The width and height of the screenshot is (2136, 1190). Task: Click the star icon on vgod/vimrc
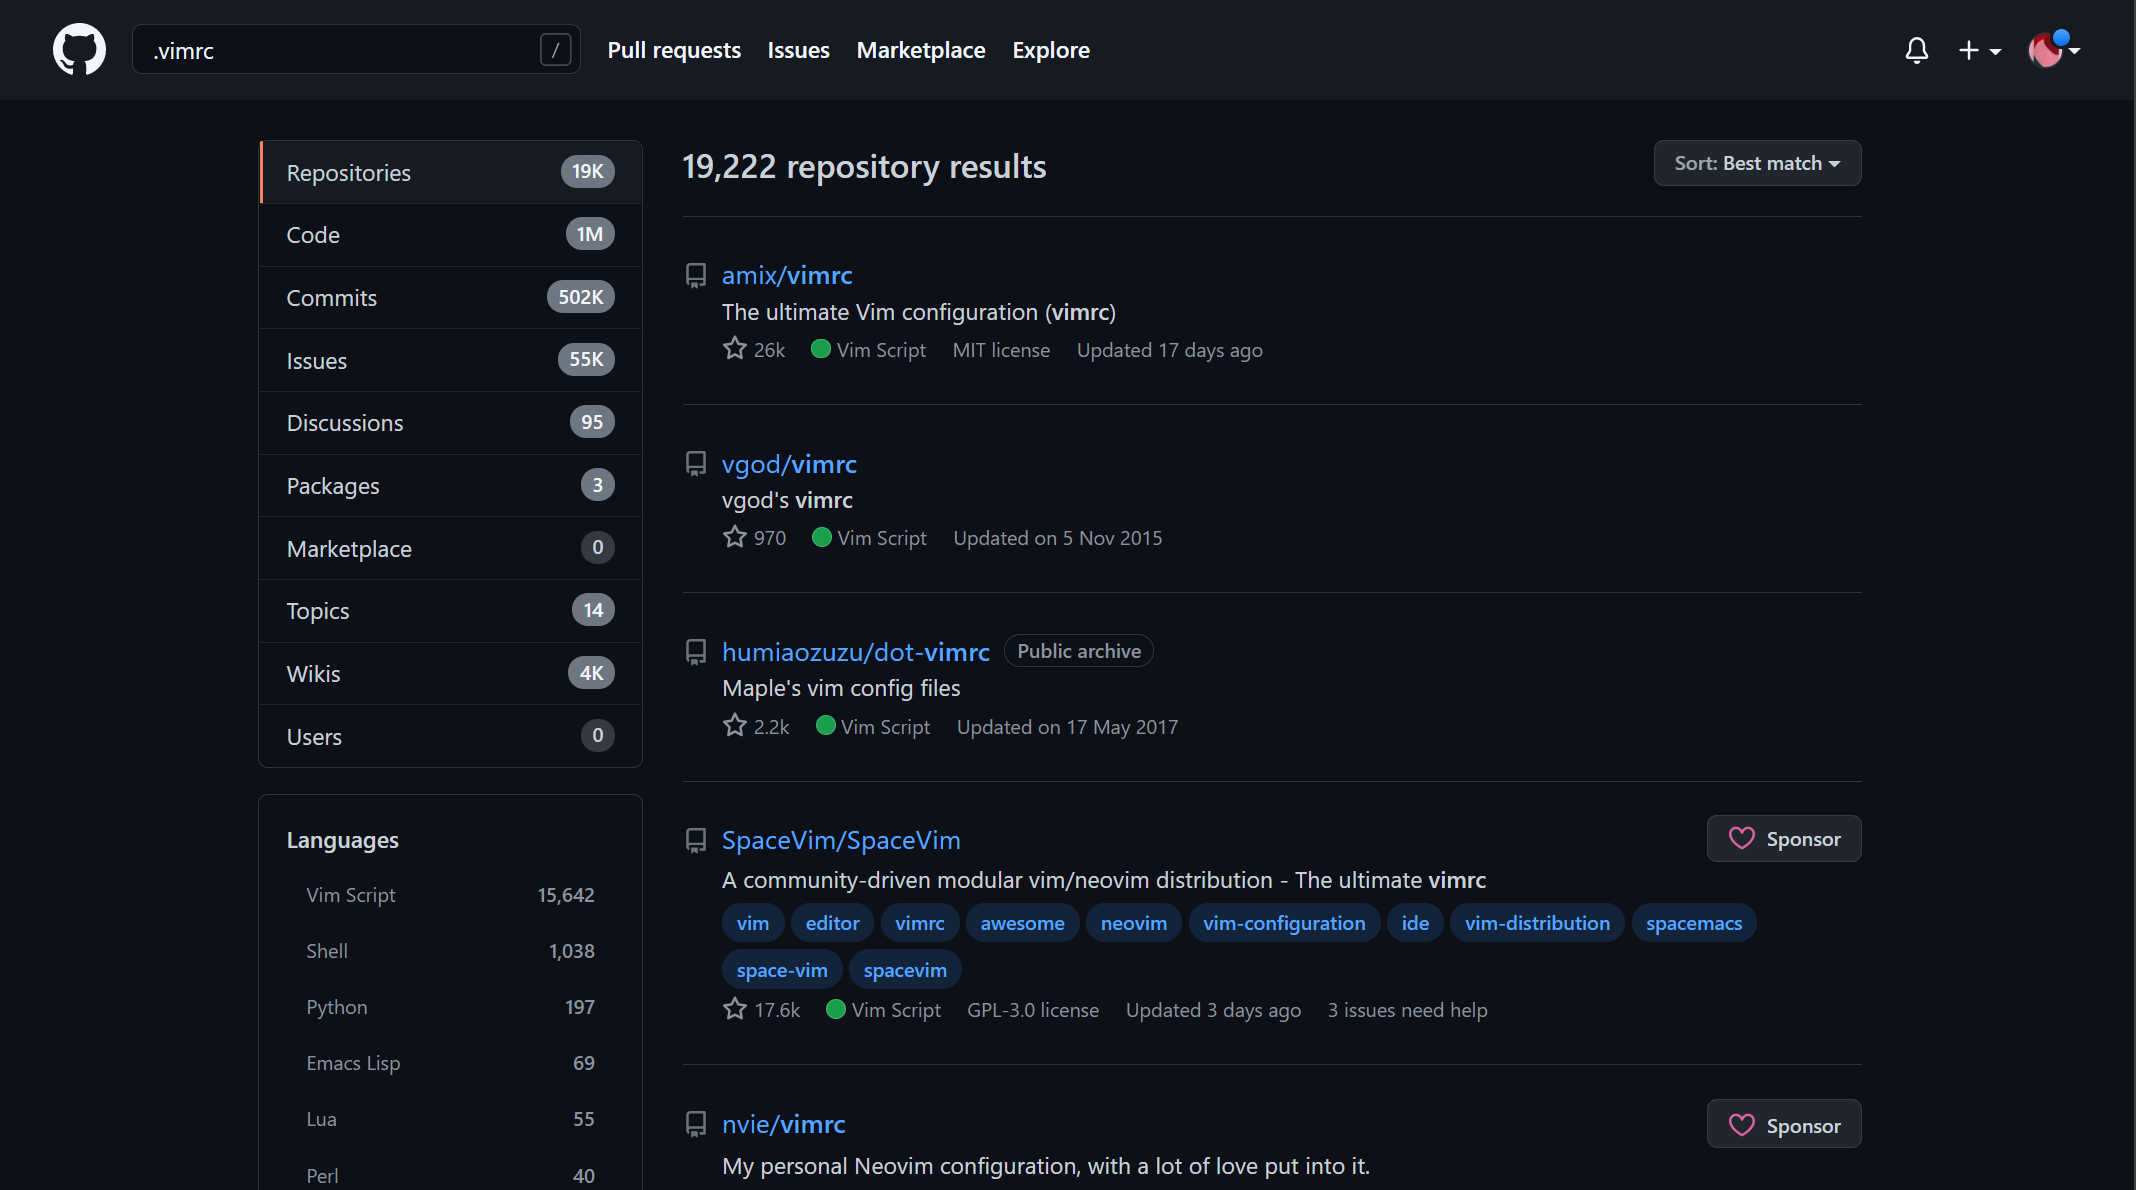(x=735, y=537)
